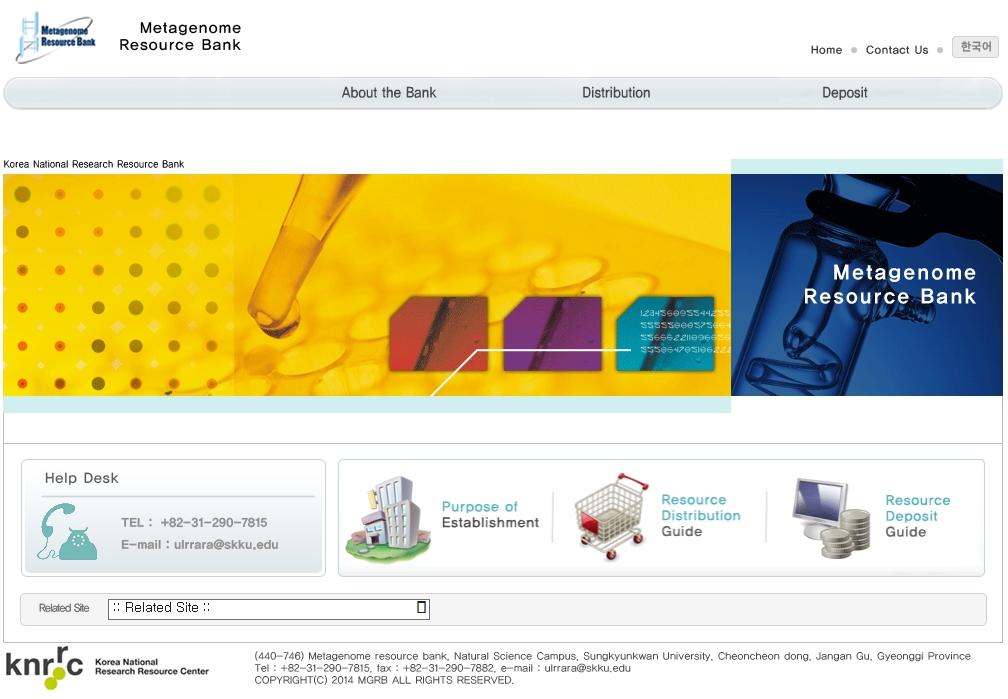Click the shopping cart Distribution Guide icon
Image resolution: width=1008 pixels, height=699 pixels.
click(611, 516)
